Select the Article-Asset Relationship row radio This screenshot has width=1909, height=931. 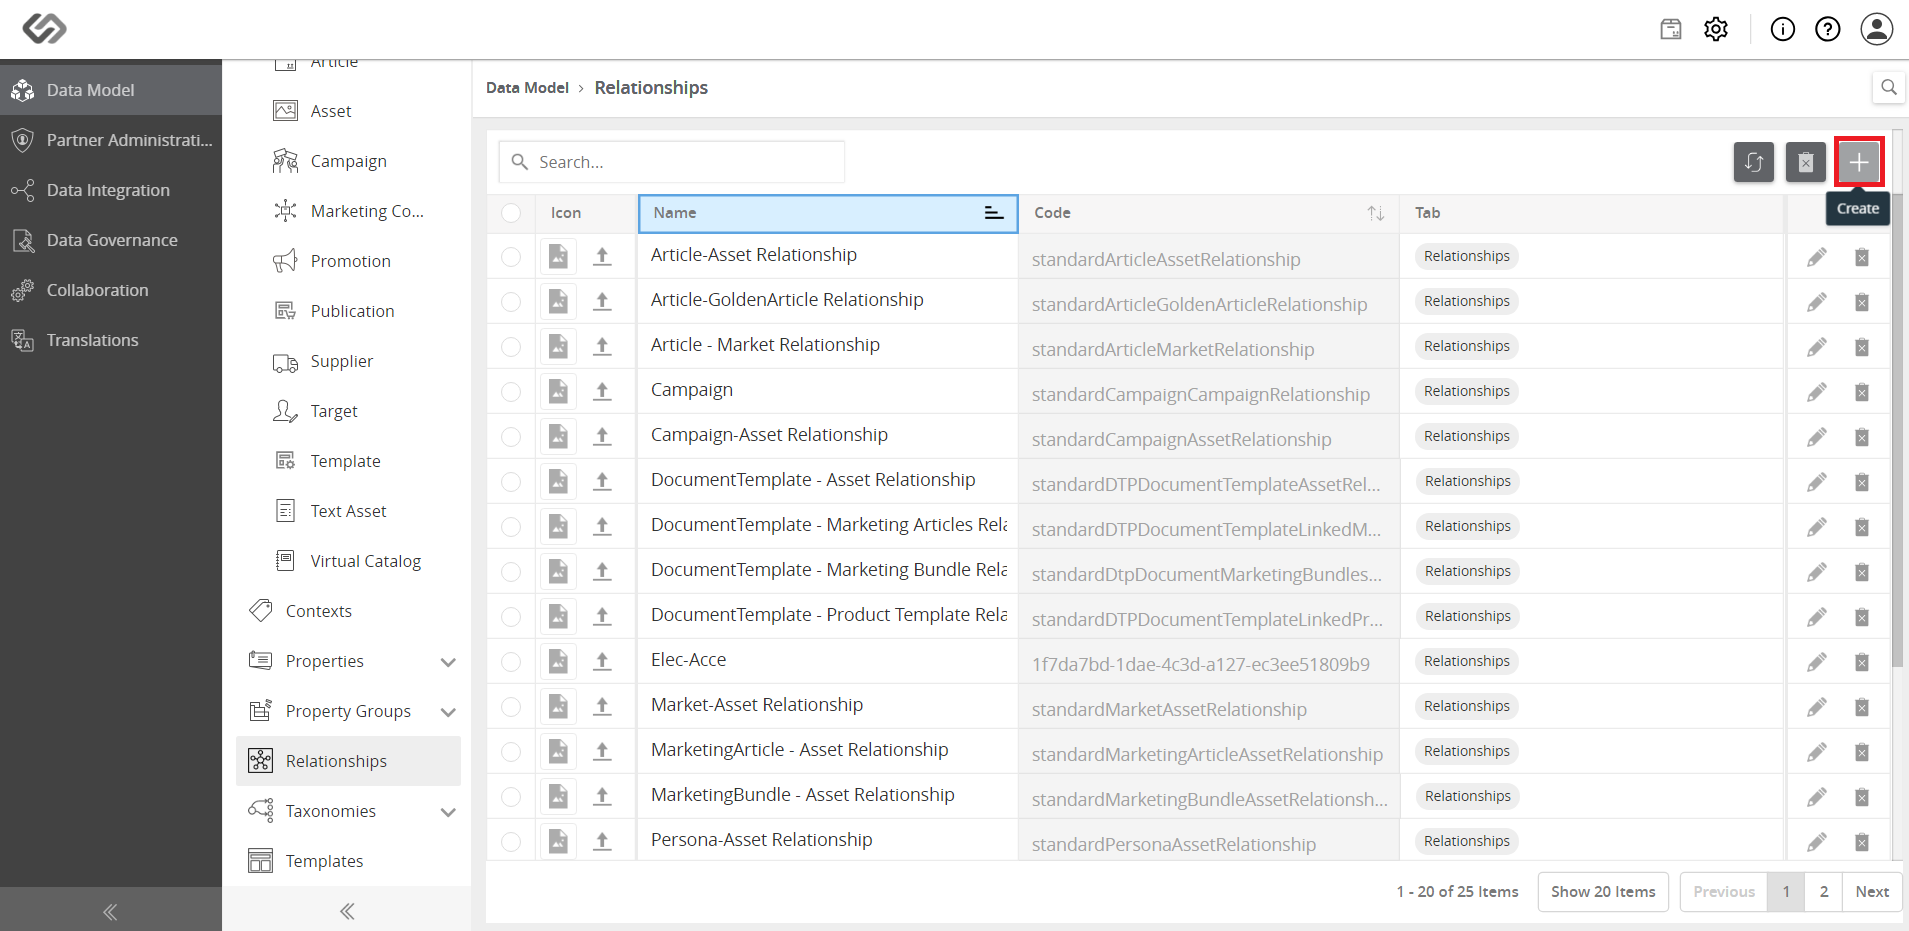(x=511, y=257)
